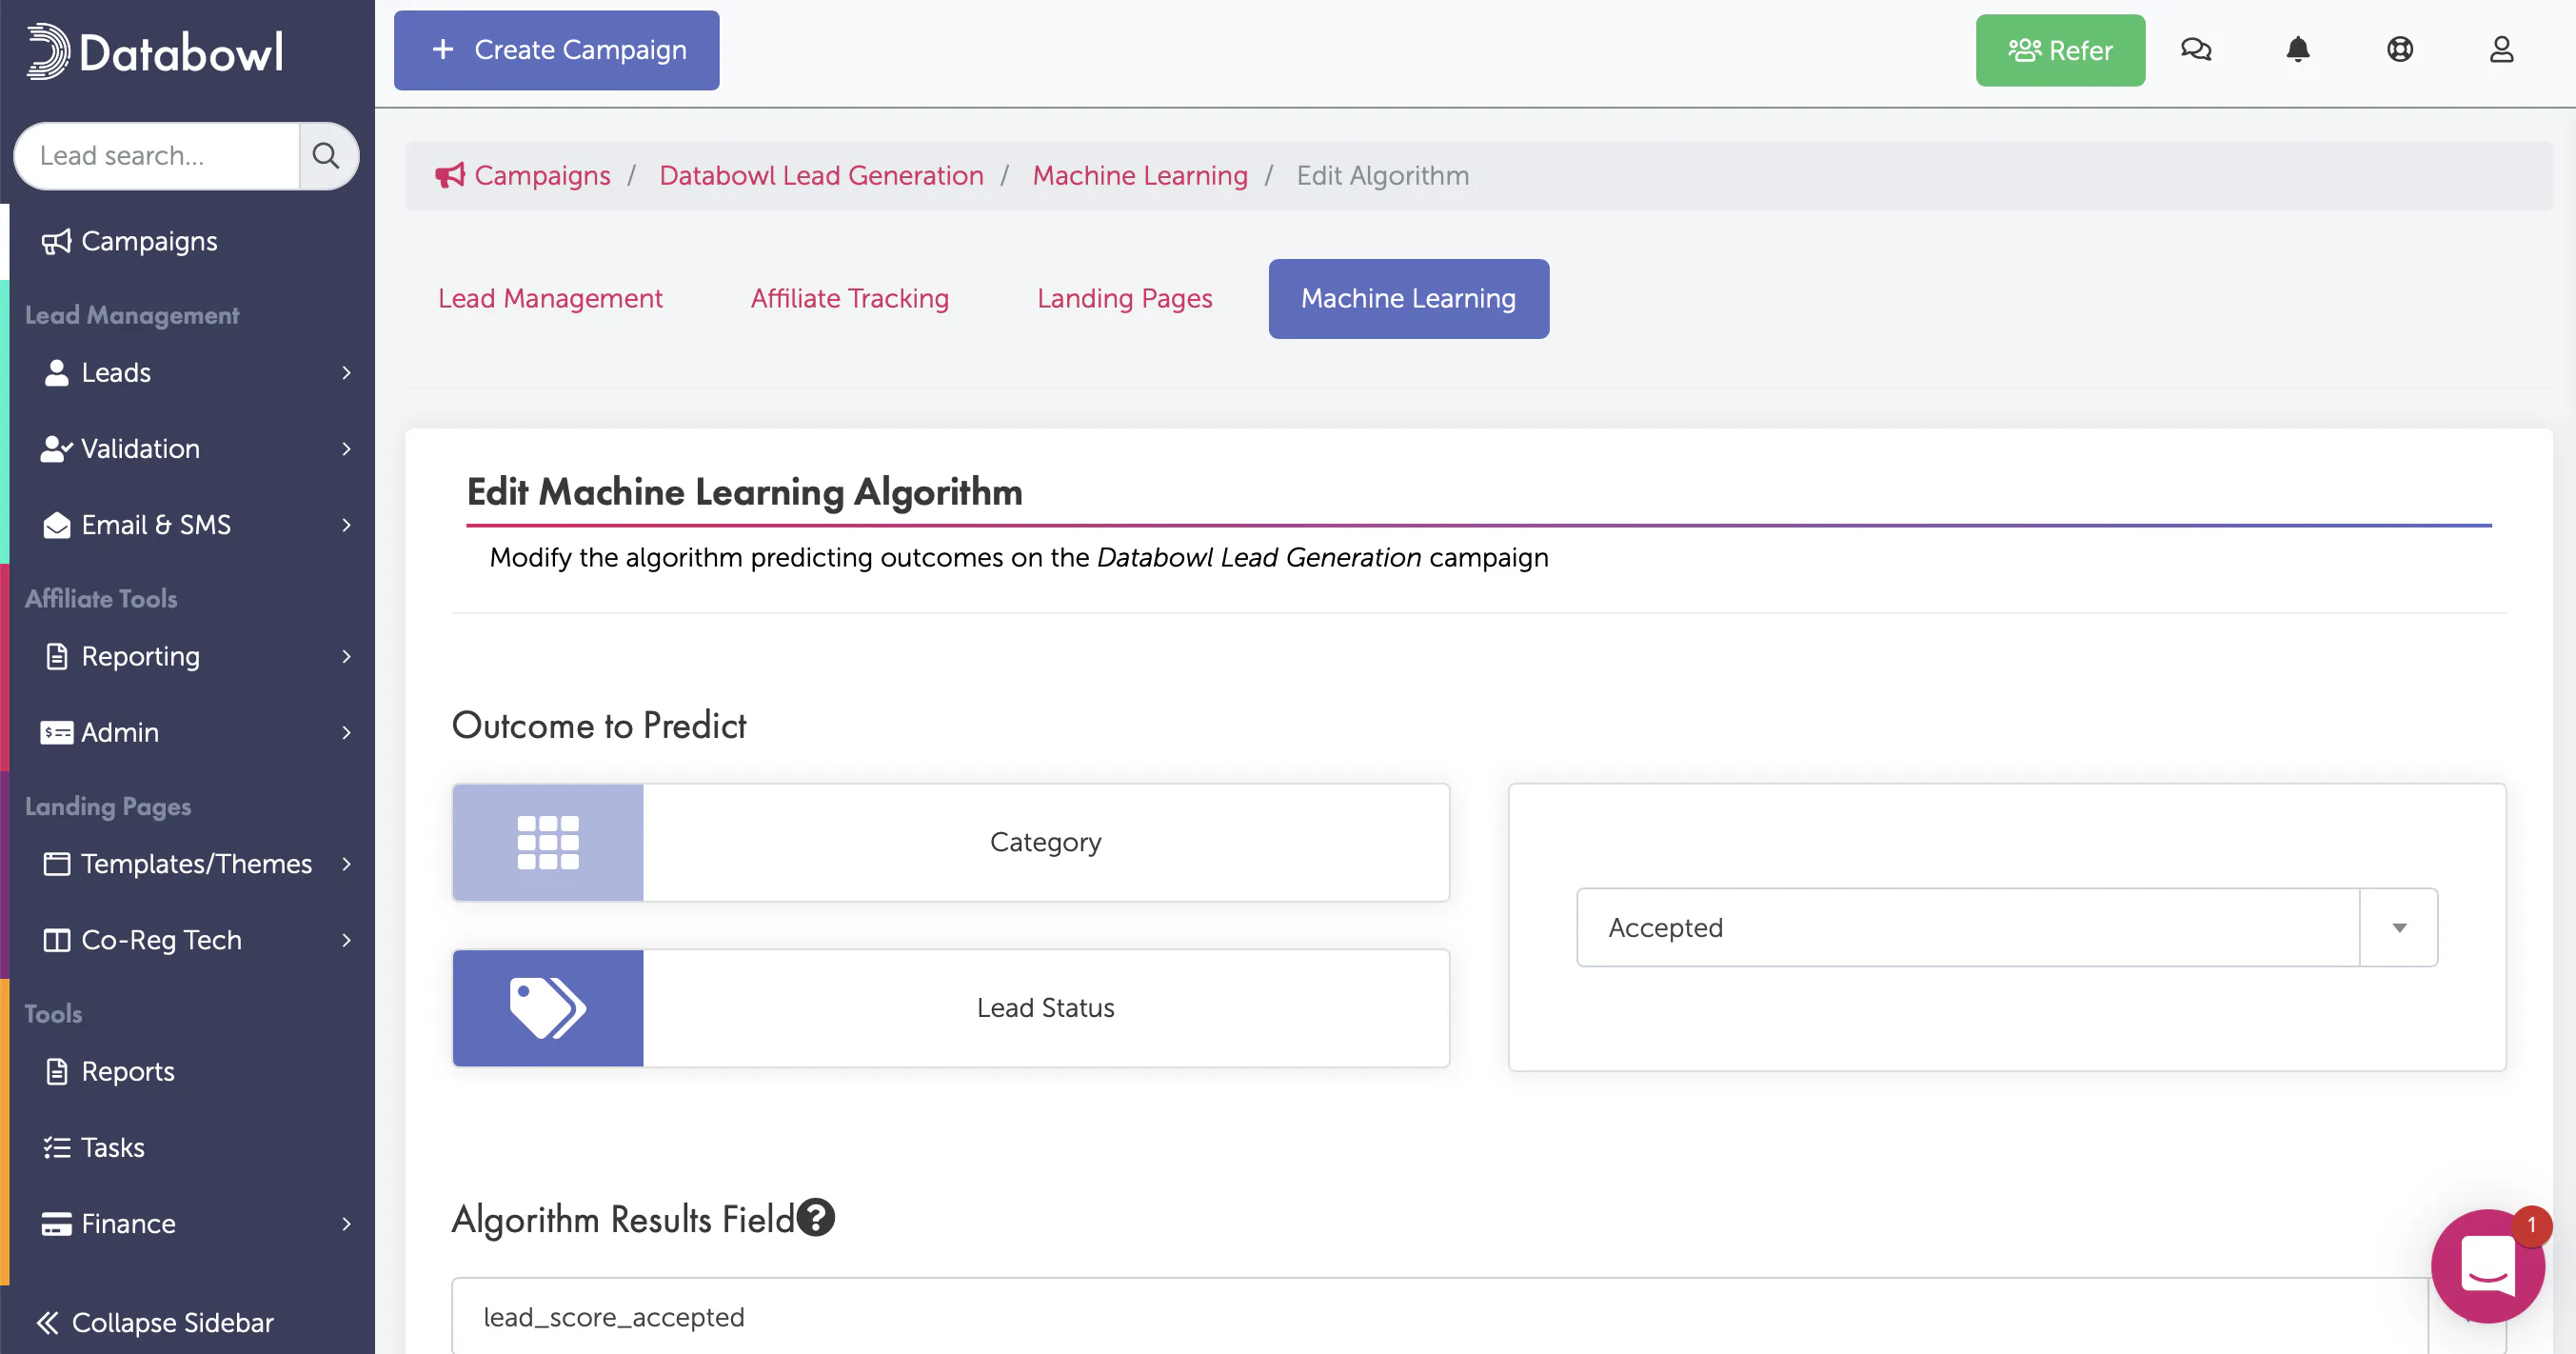Click the Lead search input field
Screen dimensions: 2576x1354
click(158, 155)
